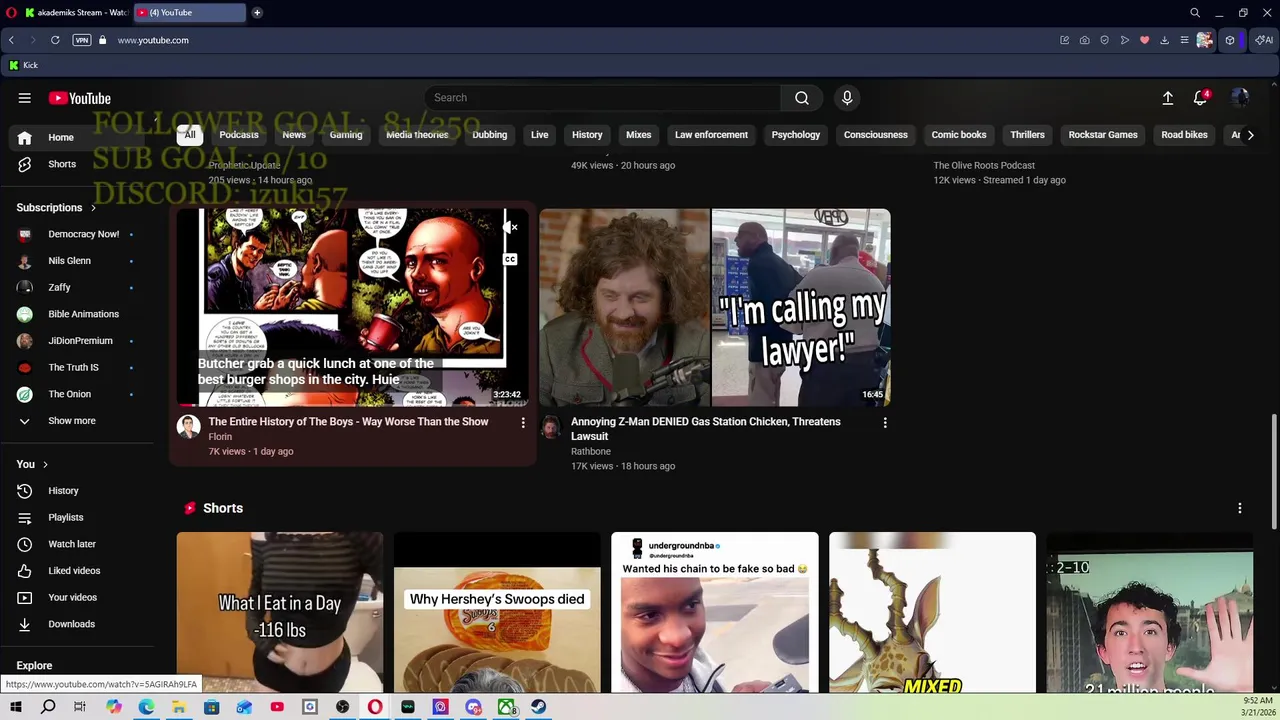Screen dimensions: 1280x720
Task: Open The Entire History of The Boys title
Action: pos(348,422)
